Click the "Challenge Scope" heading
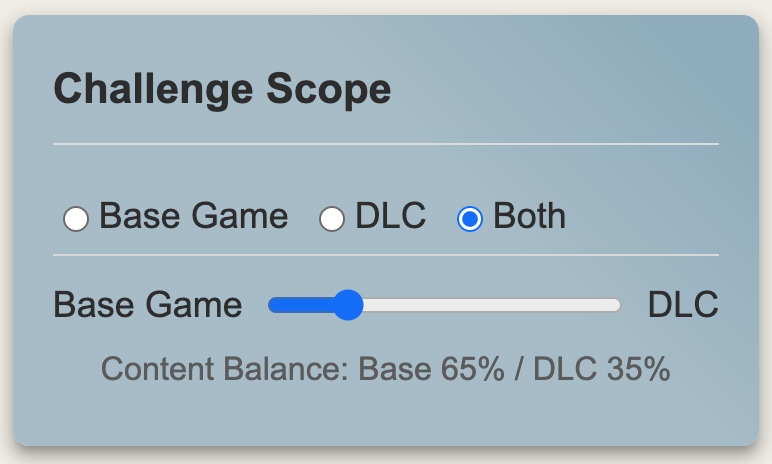This screenshot has height=464, width=772. (x=222, y=90)
